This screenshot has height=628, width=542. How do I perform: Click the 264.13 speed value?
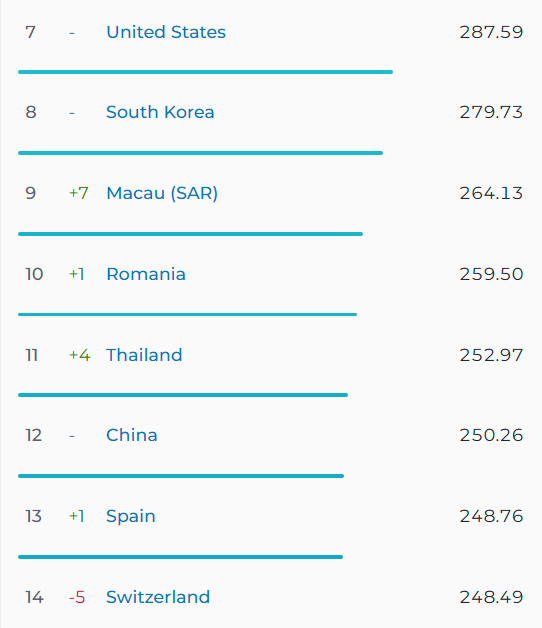(x=491, y=193)
